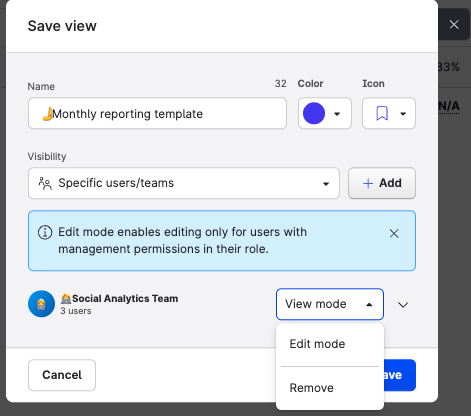This screenshot has height=416, width=471.
Task: Click the bookmark icon in Icon selector
Action: coord(382,113)
